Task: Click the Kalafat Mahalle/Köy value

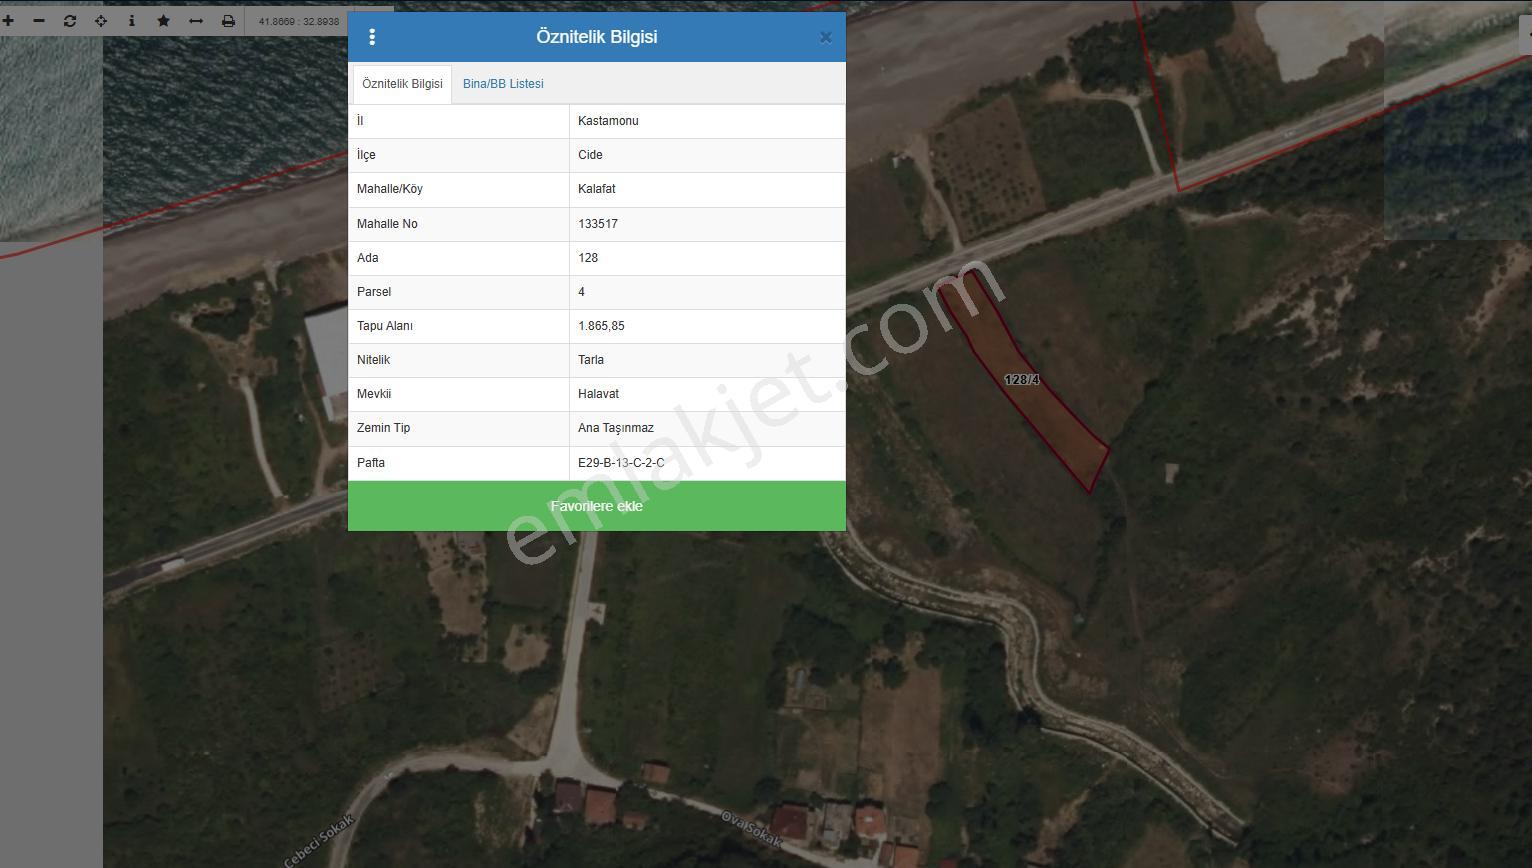Action: pos(597,189)
